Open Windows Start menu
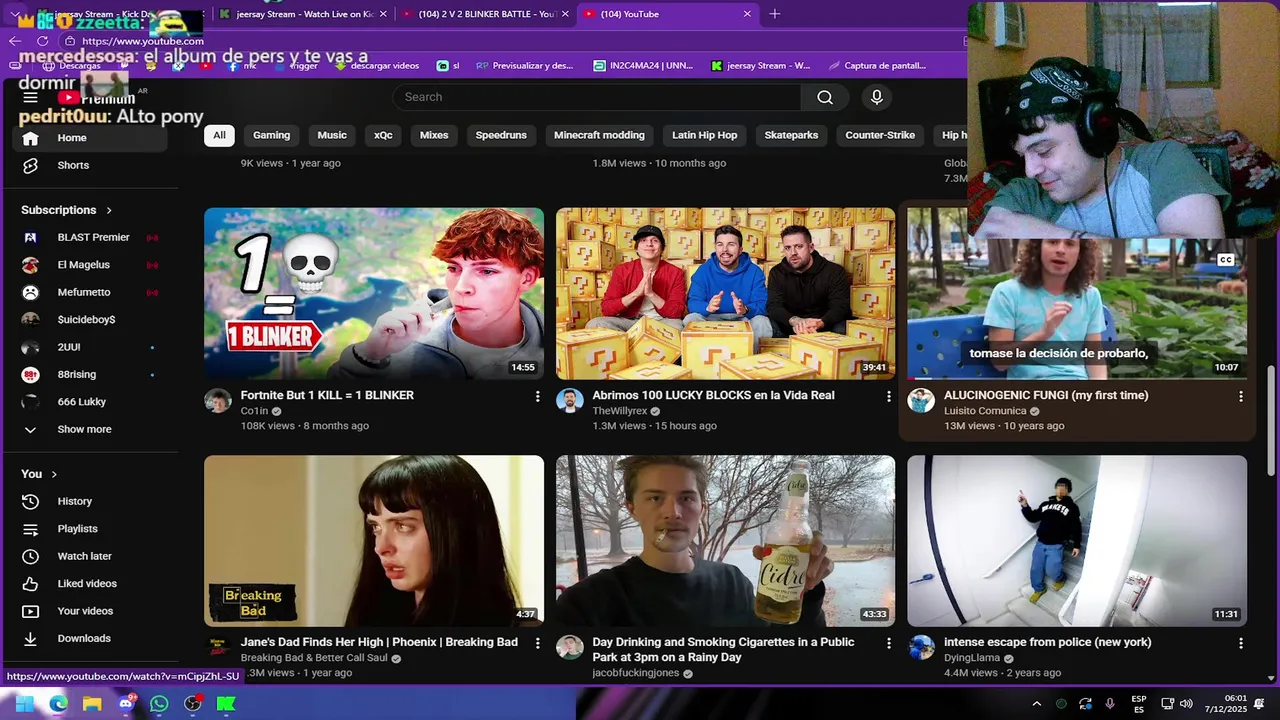This screenshot has height=720, width=1280. click(x=24, y=704)
